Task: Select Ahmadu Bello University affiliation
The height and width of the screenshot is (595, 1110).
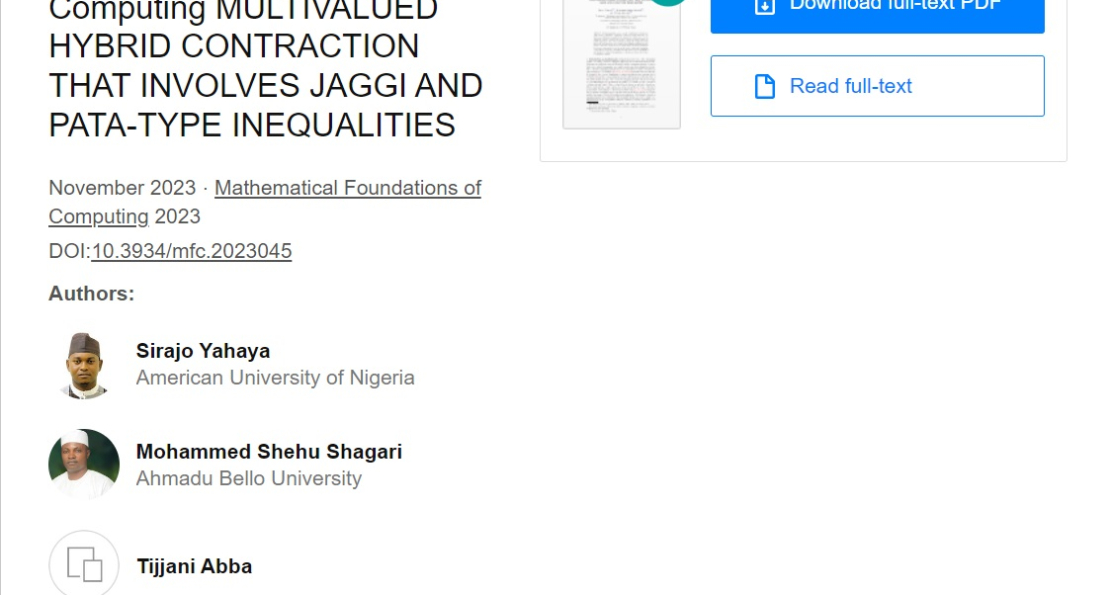Action: tap(249, 479)
